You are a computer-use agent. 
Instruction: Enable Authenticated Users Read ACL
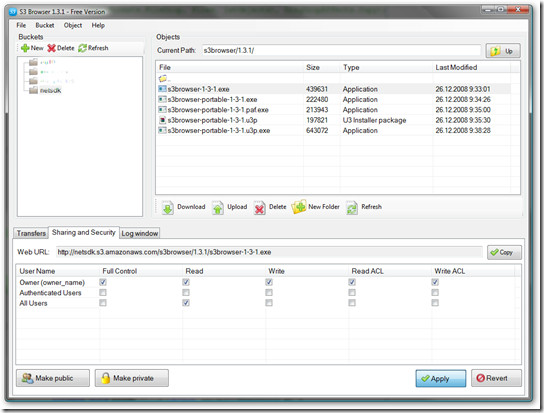352,293
